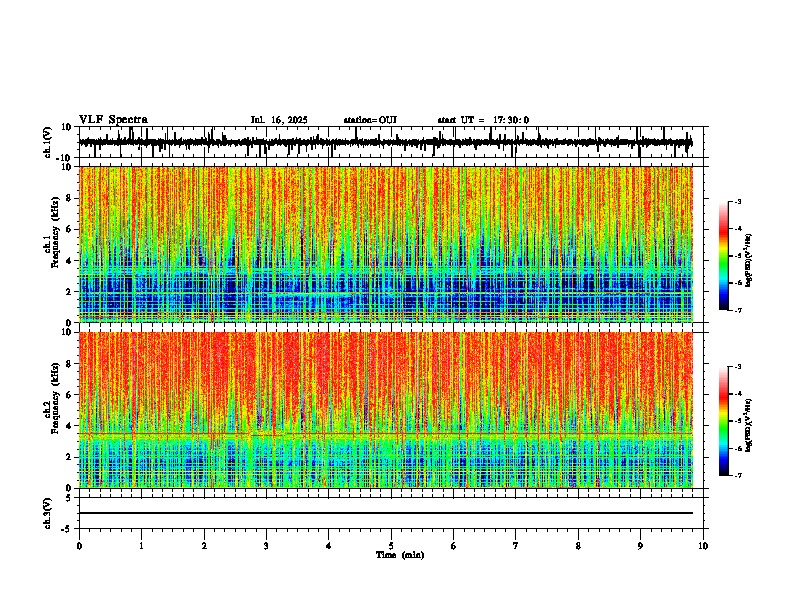Viewport: 792px width, 612px height.
Task: Click the time axis tick label '5'
Action: 391,546
